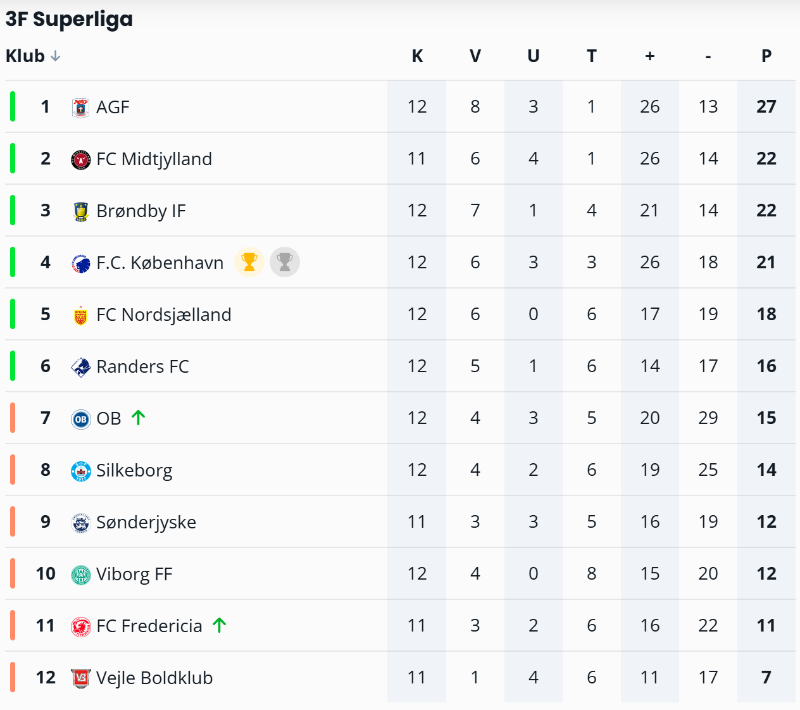
Task: Click the green up arrow beside FC Fredericia
Action: click(219, 626)
